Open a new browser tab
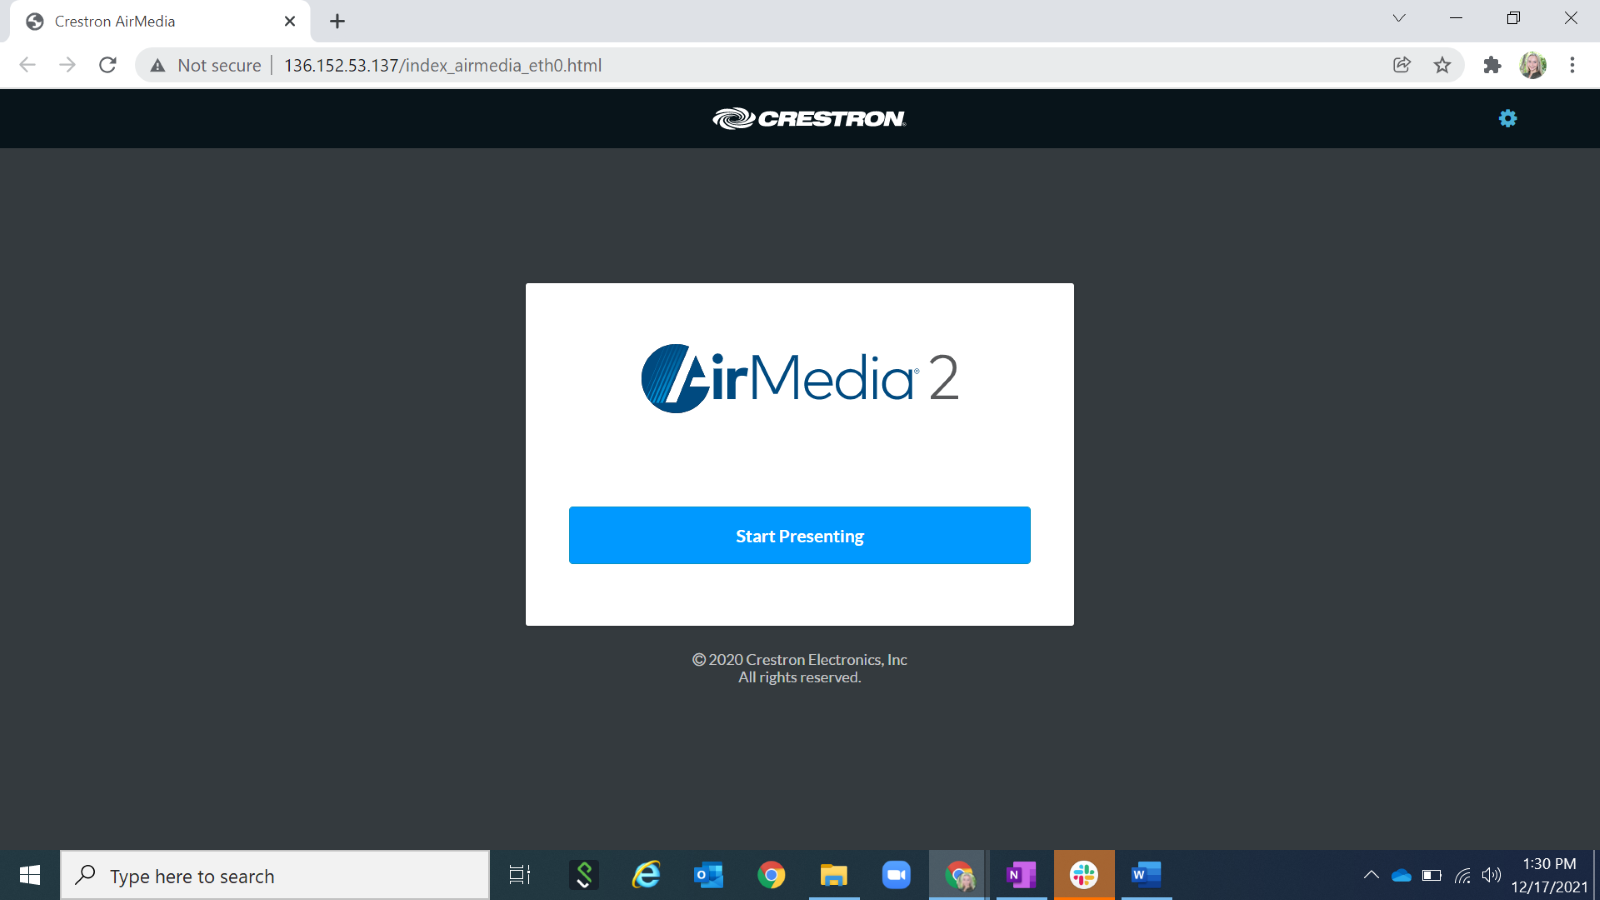The image size is (1600, 900). tap(338, 21)
